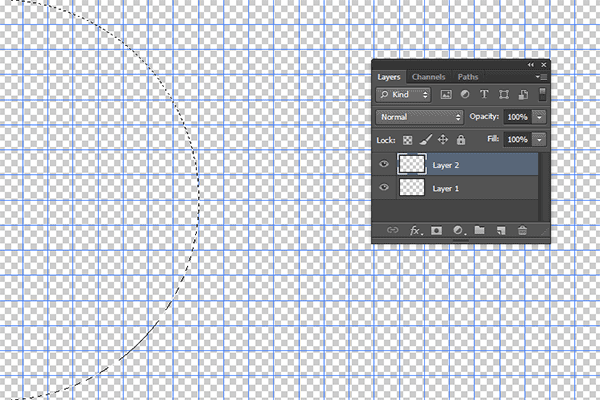Click the Fill 100% value field

[x=517, y=140]
